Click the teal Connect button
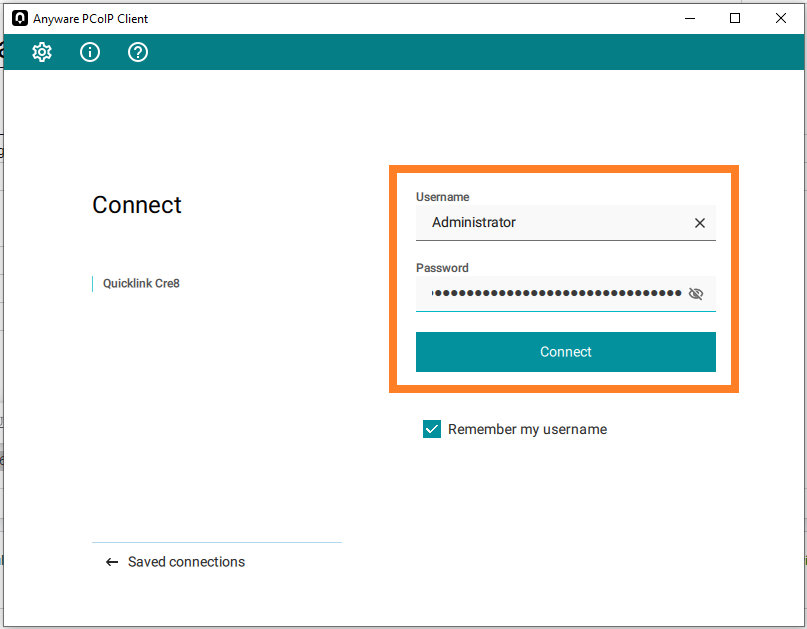The image size is (807, 629). click(x=566, y=352)
